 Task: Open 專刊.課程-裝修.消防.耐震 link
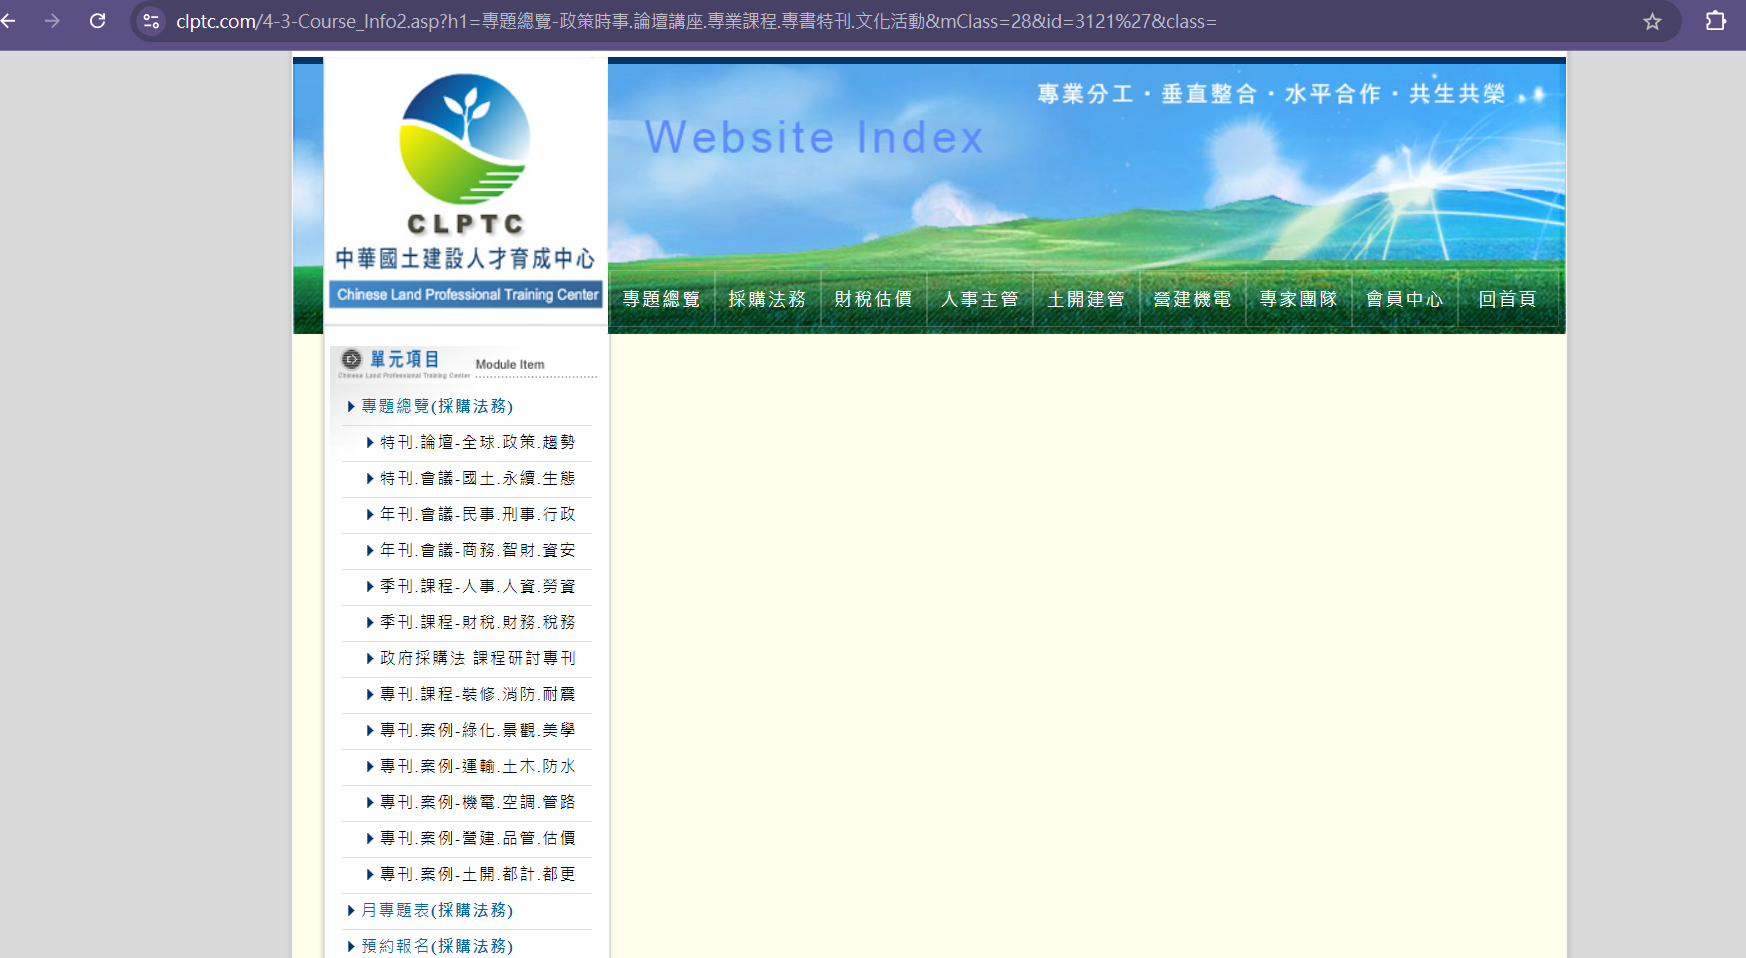(x=478, y=694)
